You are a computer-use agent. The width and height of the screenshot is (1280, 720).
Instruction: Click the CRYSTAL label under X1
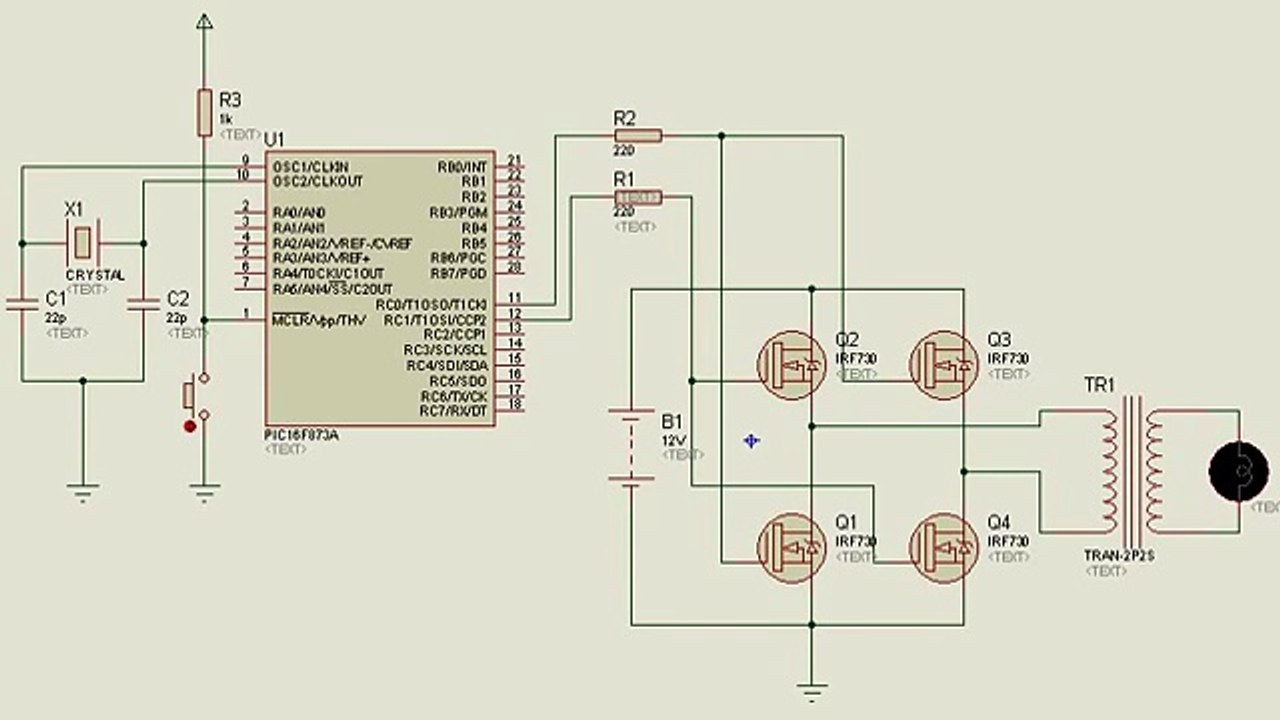click(x=95, y=275)
